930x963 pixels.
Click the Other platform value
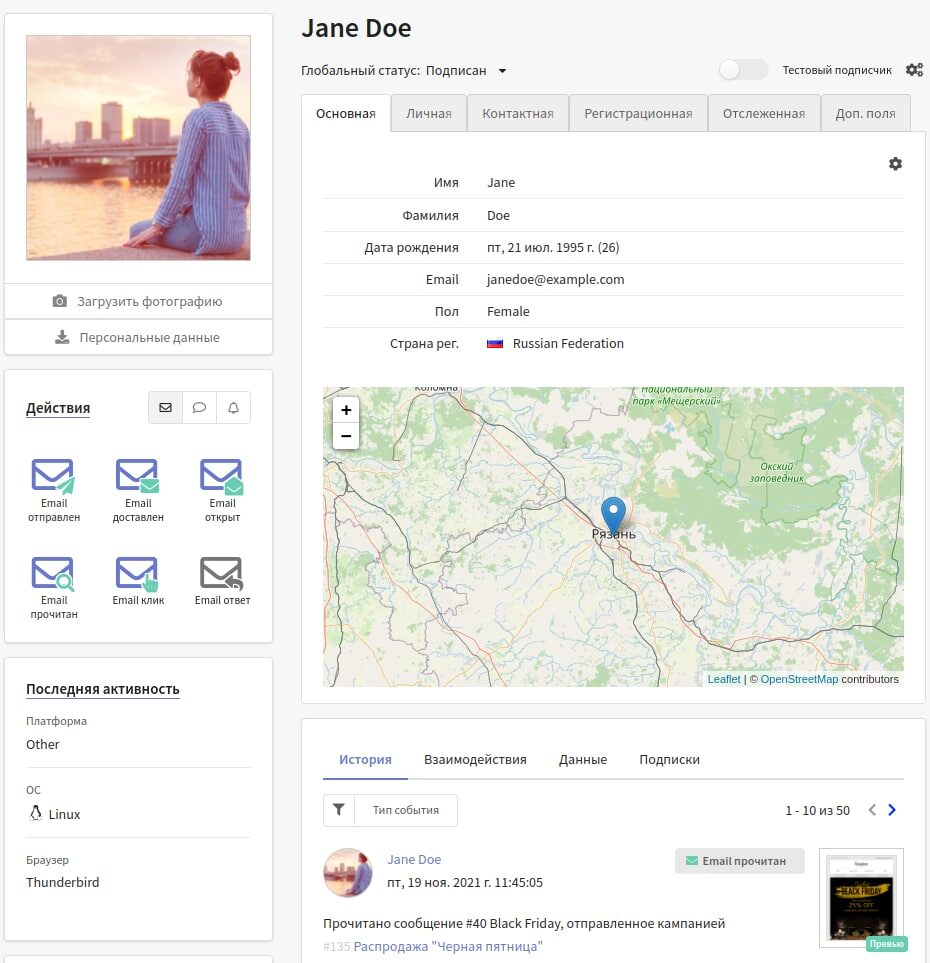coord(42,744)
